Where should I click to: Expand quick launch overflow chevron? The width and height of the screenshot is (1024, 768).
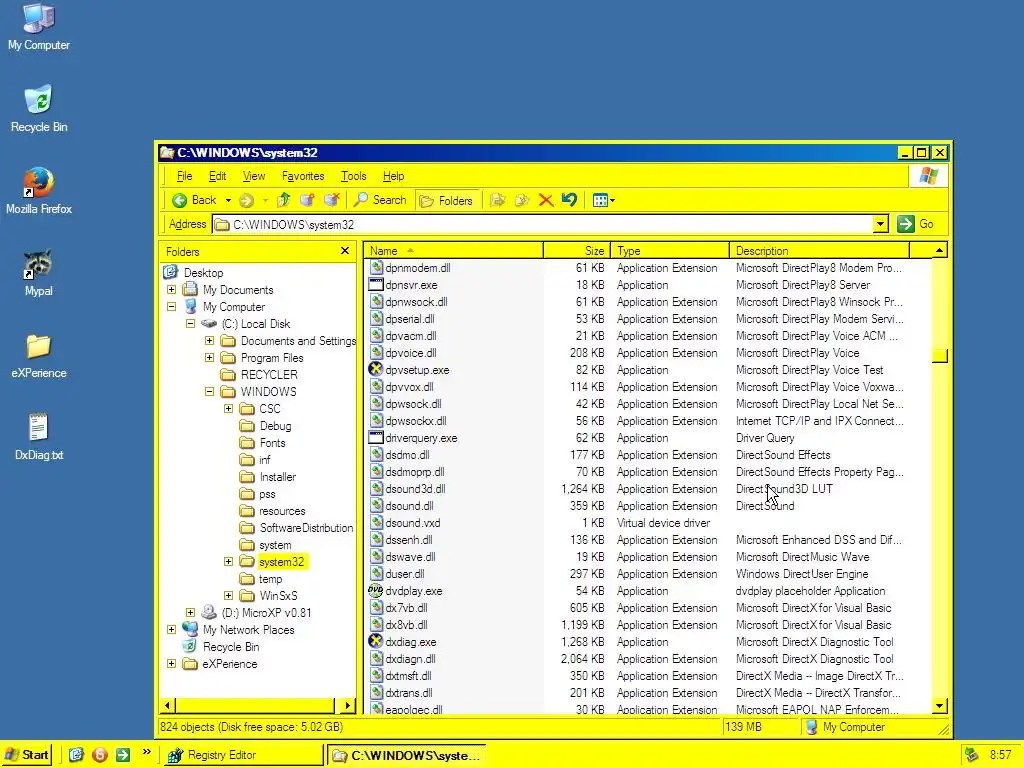(146, 752)
